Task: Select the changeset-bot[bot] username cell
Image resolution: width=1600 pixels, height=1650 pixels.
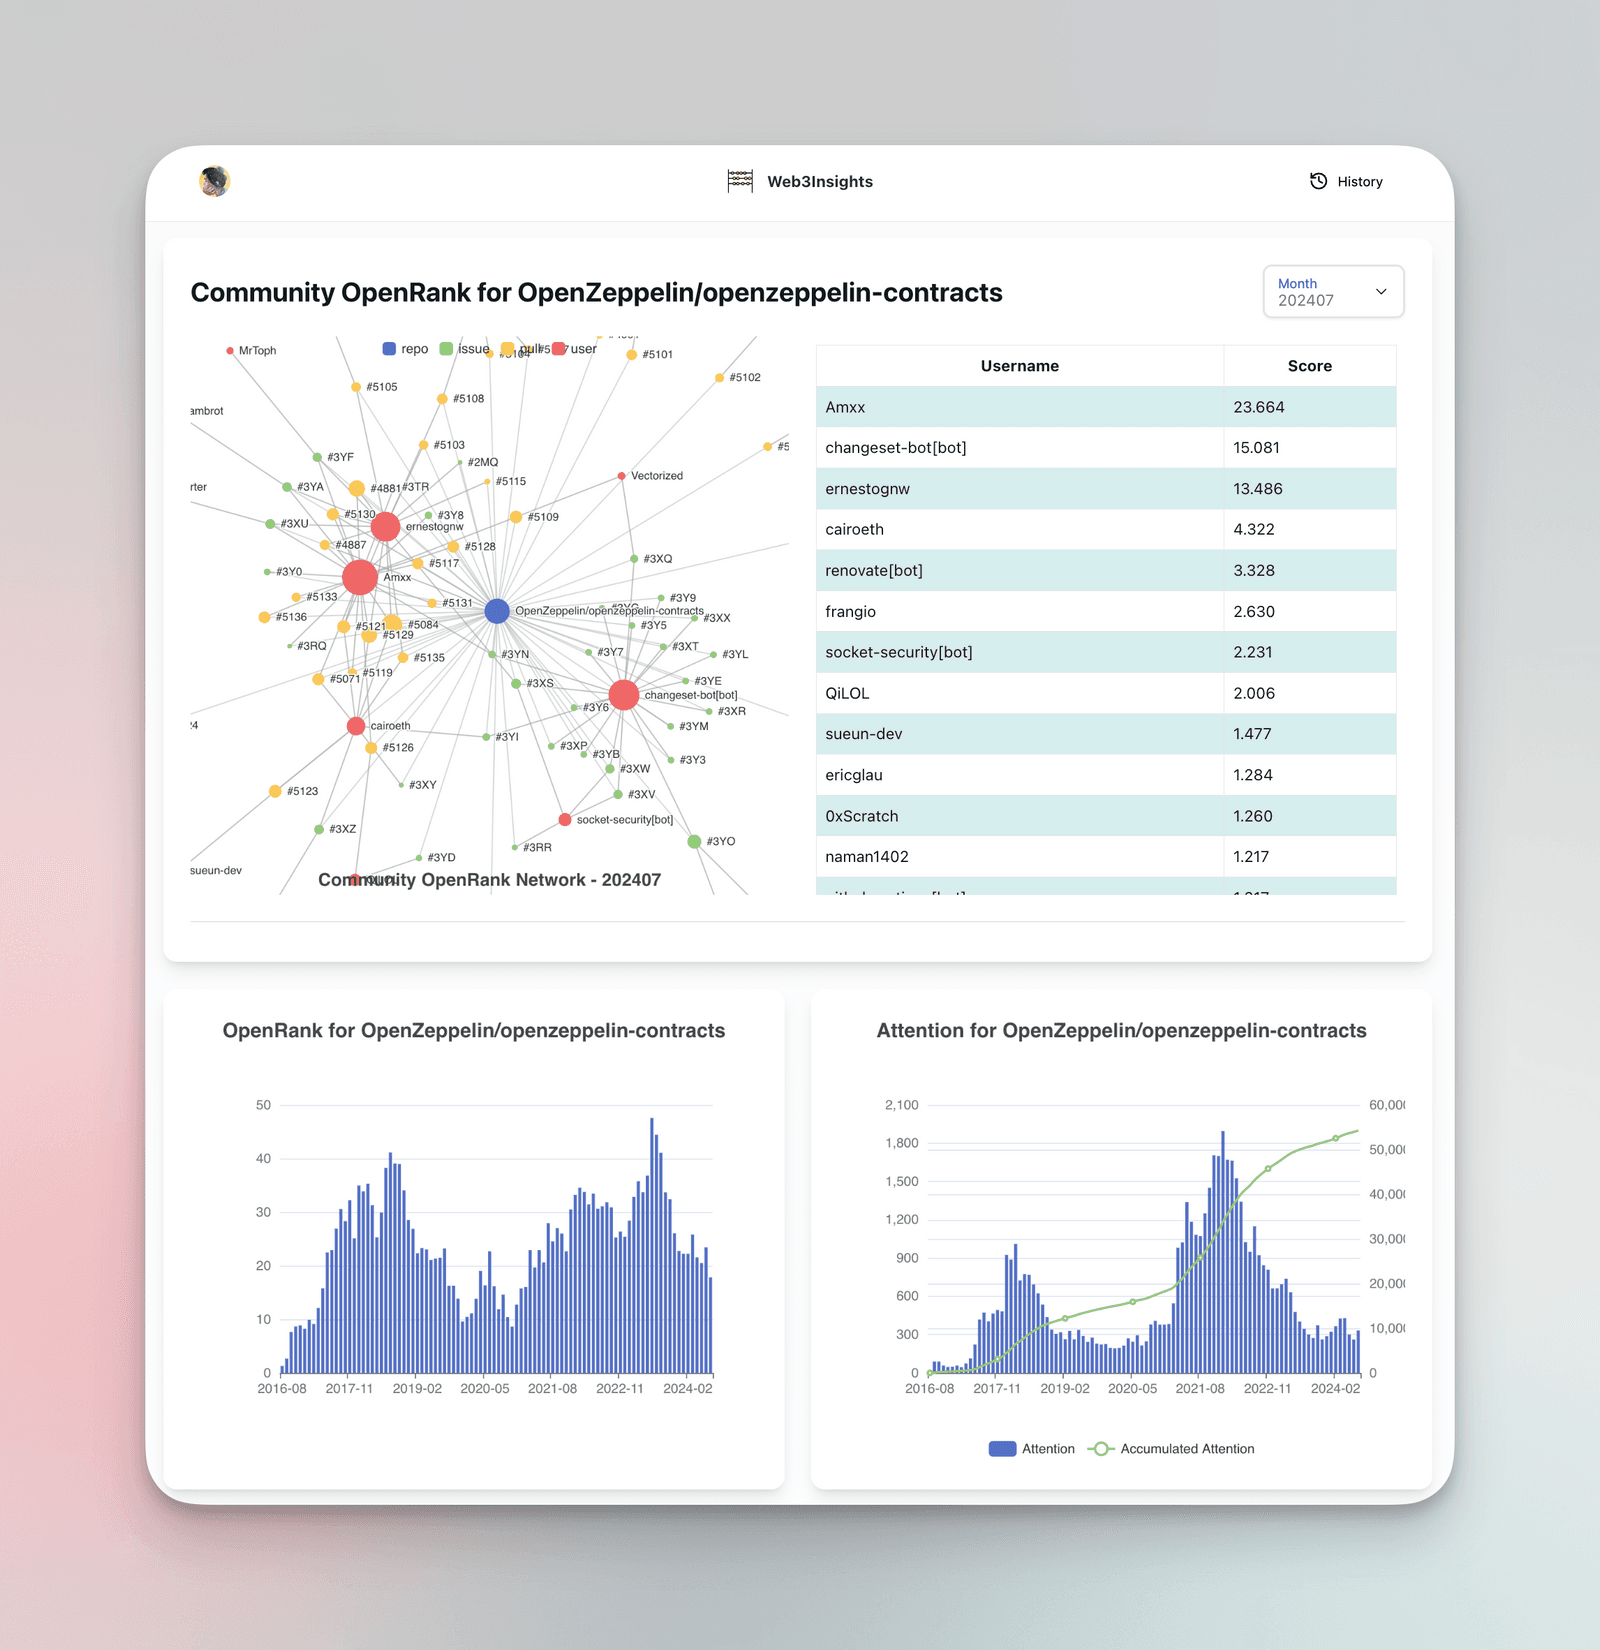Action: [x=1020, y=448]
